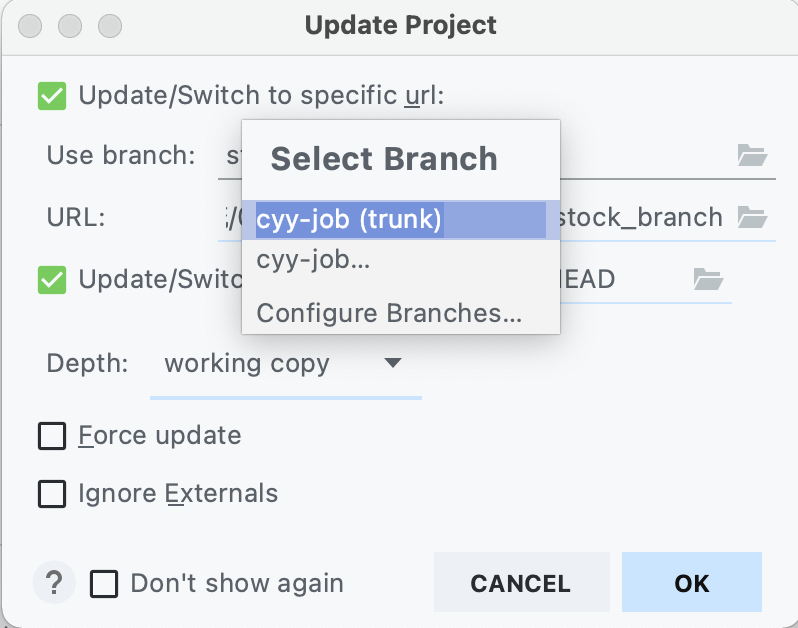The image size is (798, 628).
Task: Toggle the second Update/Switch revision checkbox
Action: [x=52, y=280]
